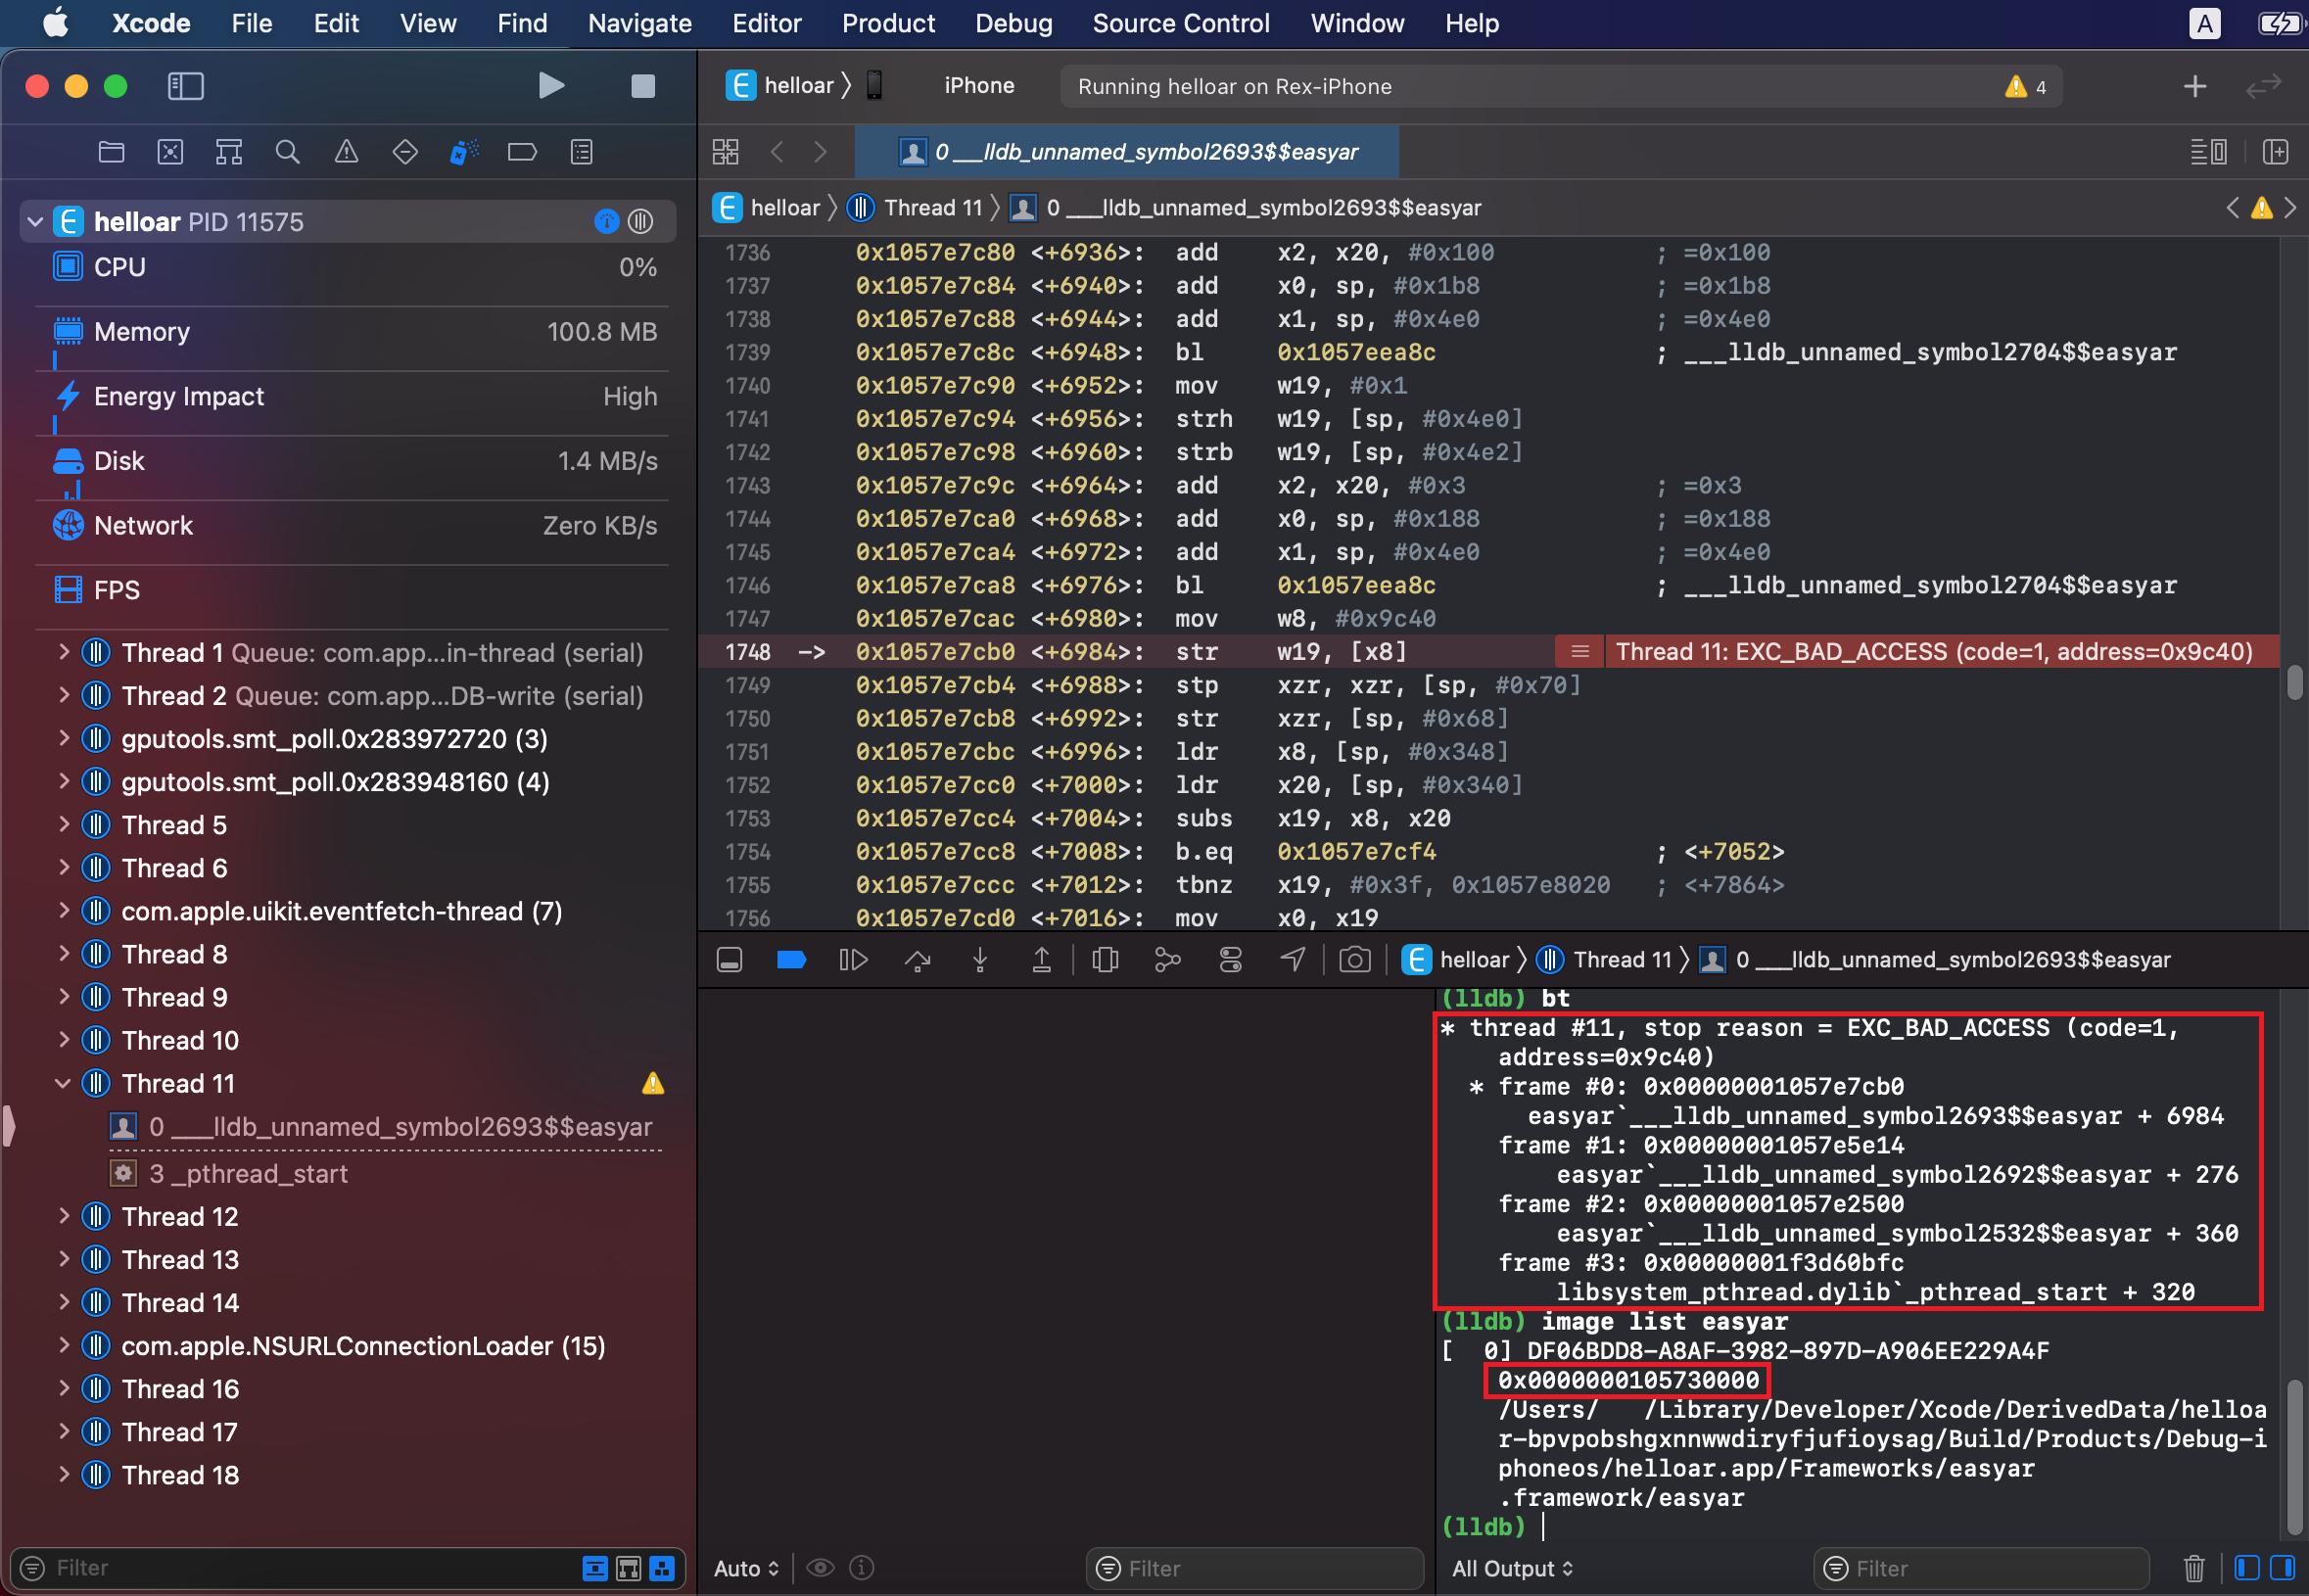The height and width of the screenshot is (1596, 2309).
Task: Click the Step Into debug icon
Action: tap(980, 960)
